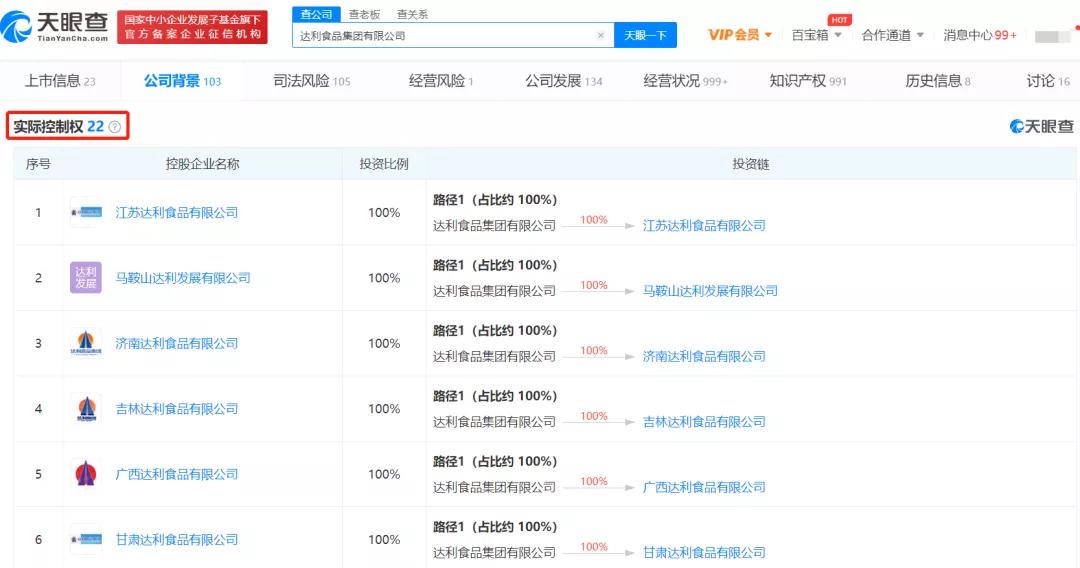Image resolution: width=1080 pixels, height=568 pixels.
Task: Follow 马鞍山达利发展有限公司 link in investment chain
Action: [x=710, y=291]
